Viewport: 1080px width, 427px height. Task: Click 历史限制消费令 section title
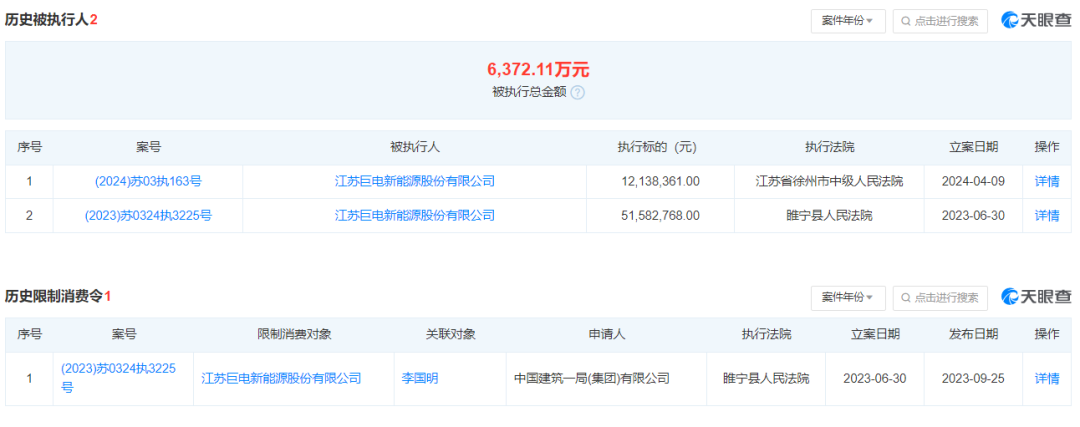pos(58,296)
